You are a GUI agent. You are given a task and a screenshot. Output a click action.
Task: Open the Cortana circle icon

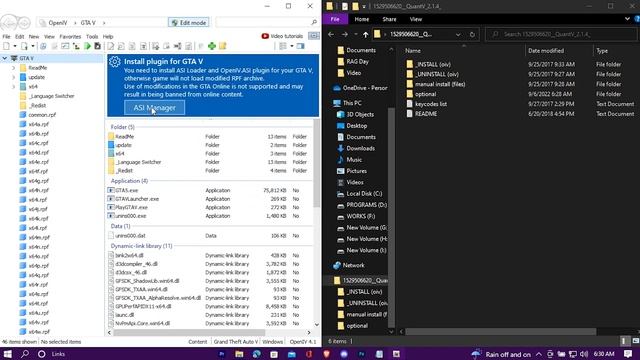41,354
